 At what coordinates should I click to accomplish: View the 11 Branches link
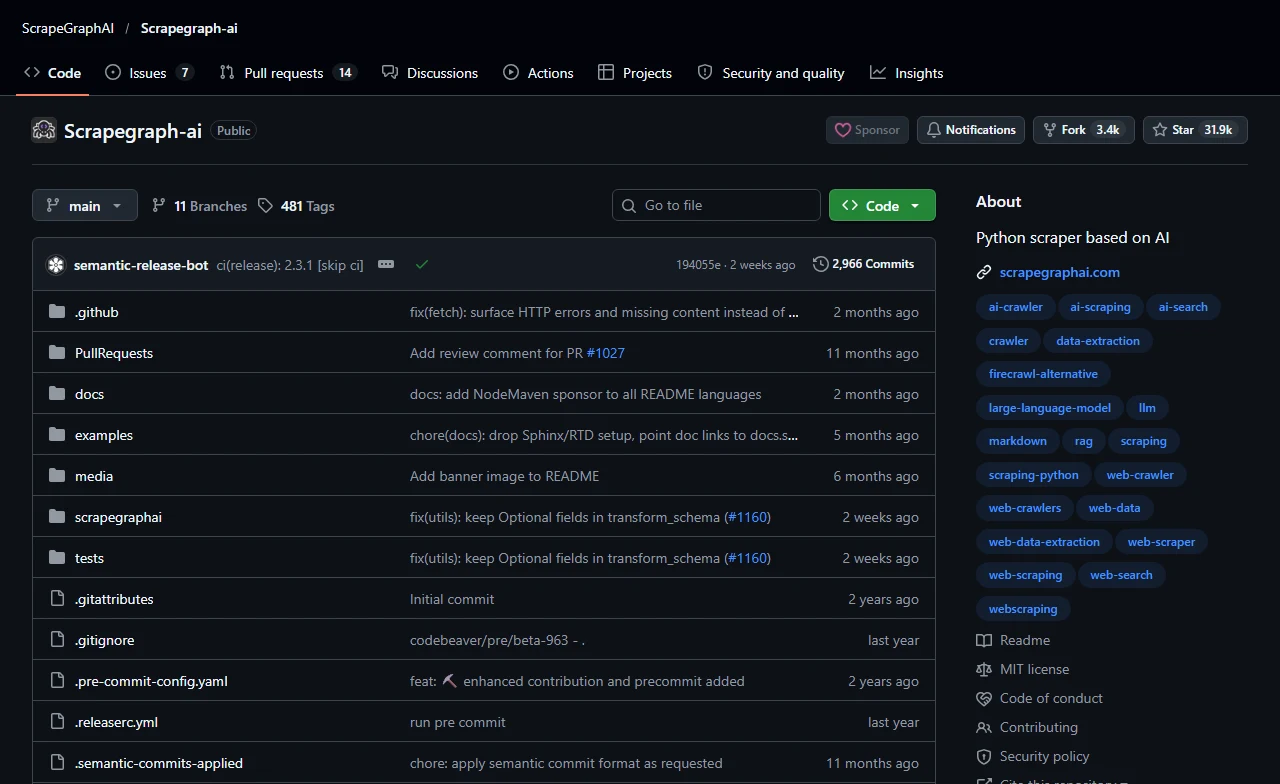pos(199,206)
